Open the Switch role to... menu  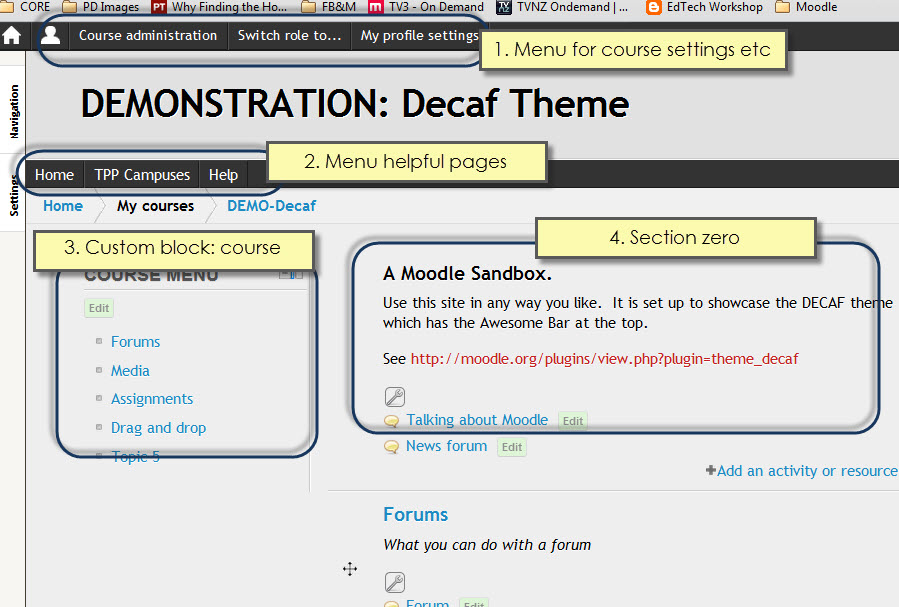click(x=290, y=36)
